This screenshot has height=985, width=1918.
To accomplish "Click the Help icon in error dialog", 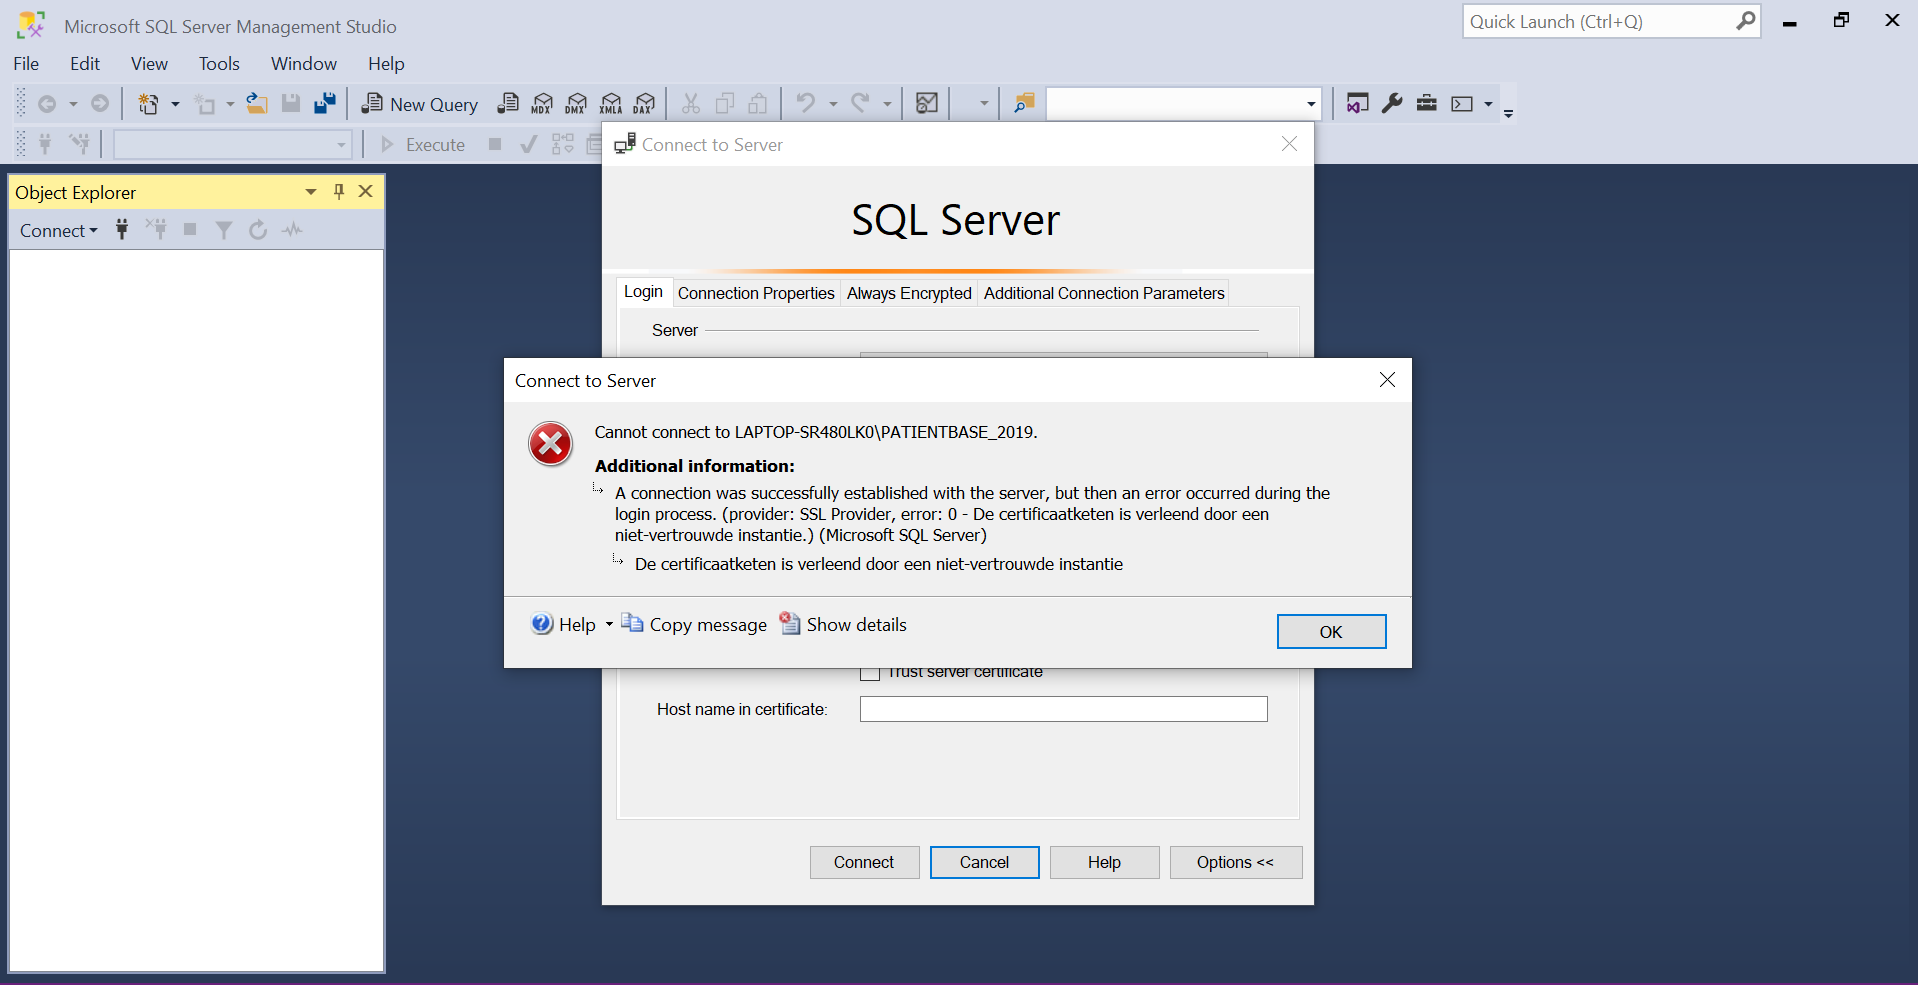I will click(542, 624).
